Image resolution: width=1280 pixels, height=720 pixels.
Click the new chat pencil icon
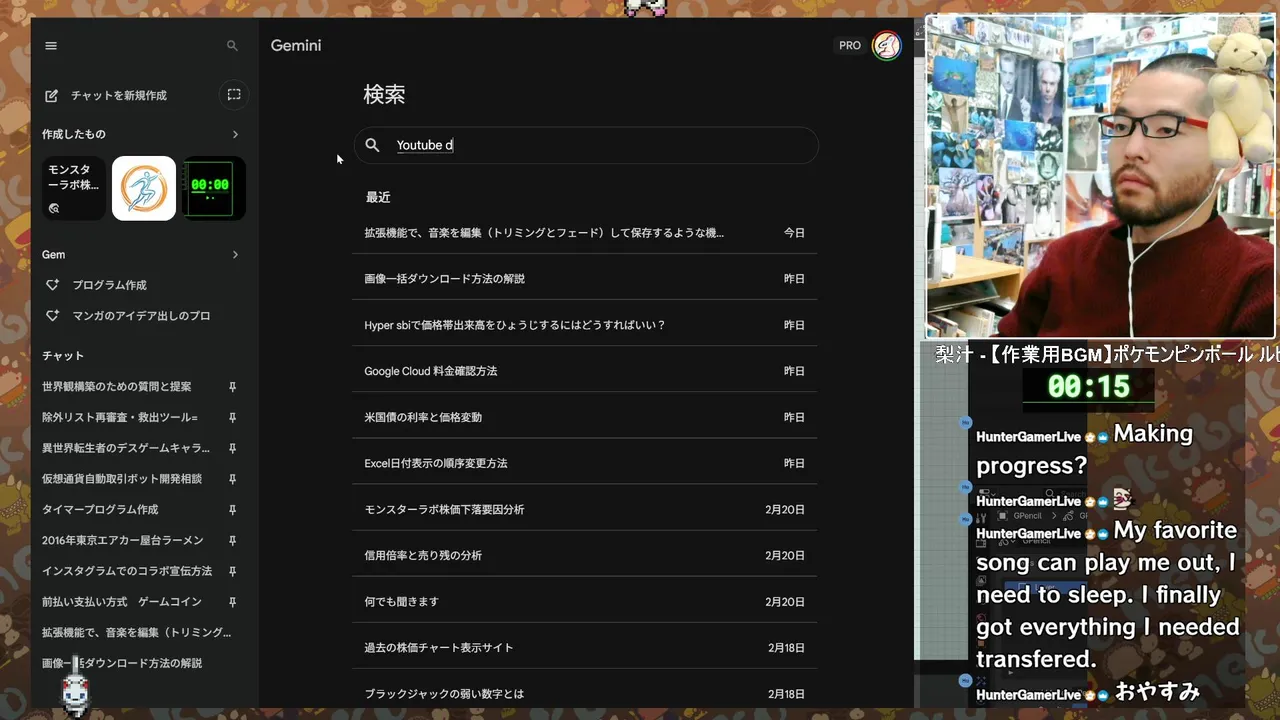52,95
